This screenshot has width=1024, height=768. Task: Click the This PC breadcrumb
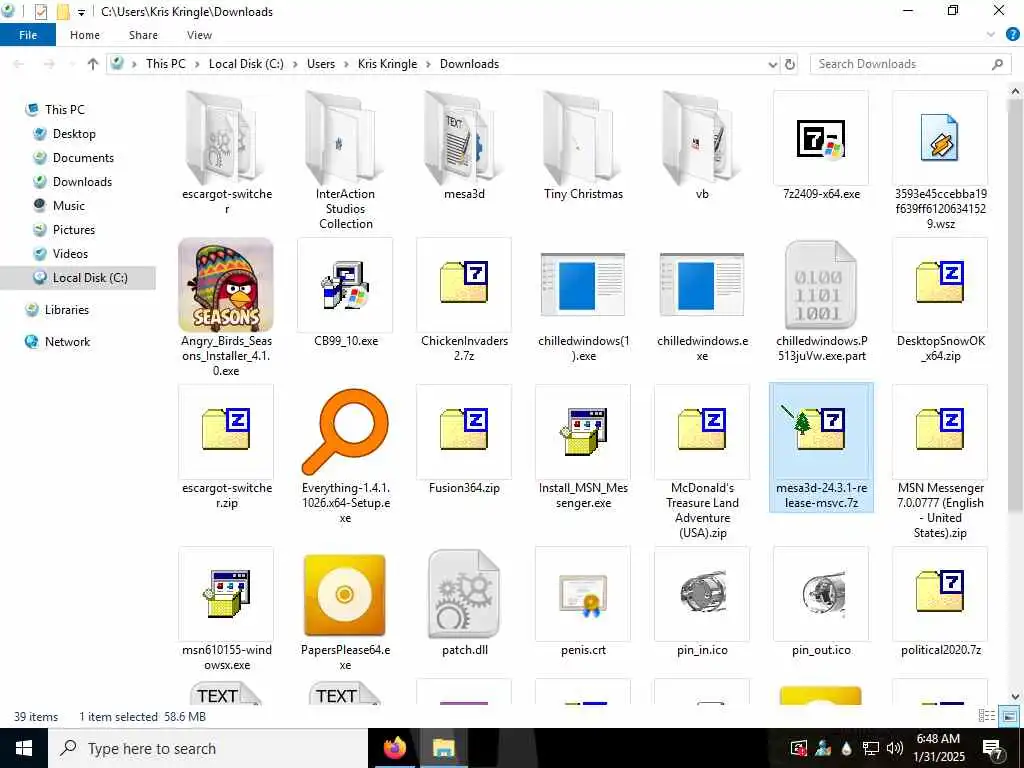tap(165, 64)
